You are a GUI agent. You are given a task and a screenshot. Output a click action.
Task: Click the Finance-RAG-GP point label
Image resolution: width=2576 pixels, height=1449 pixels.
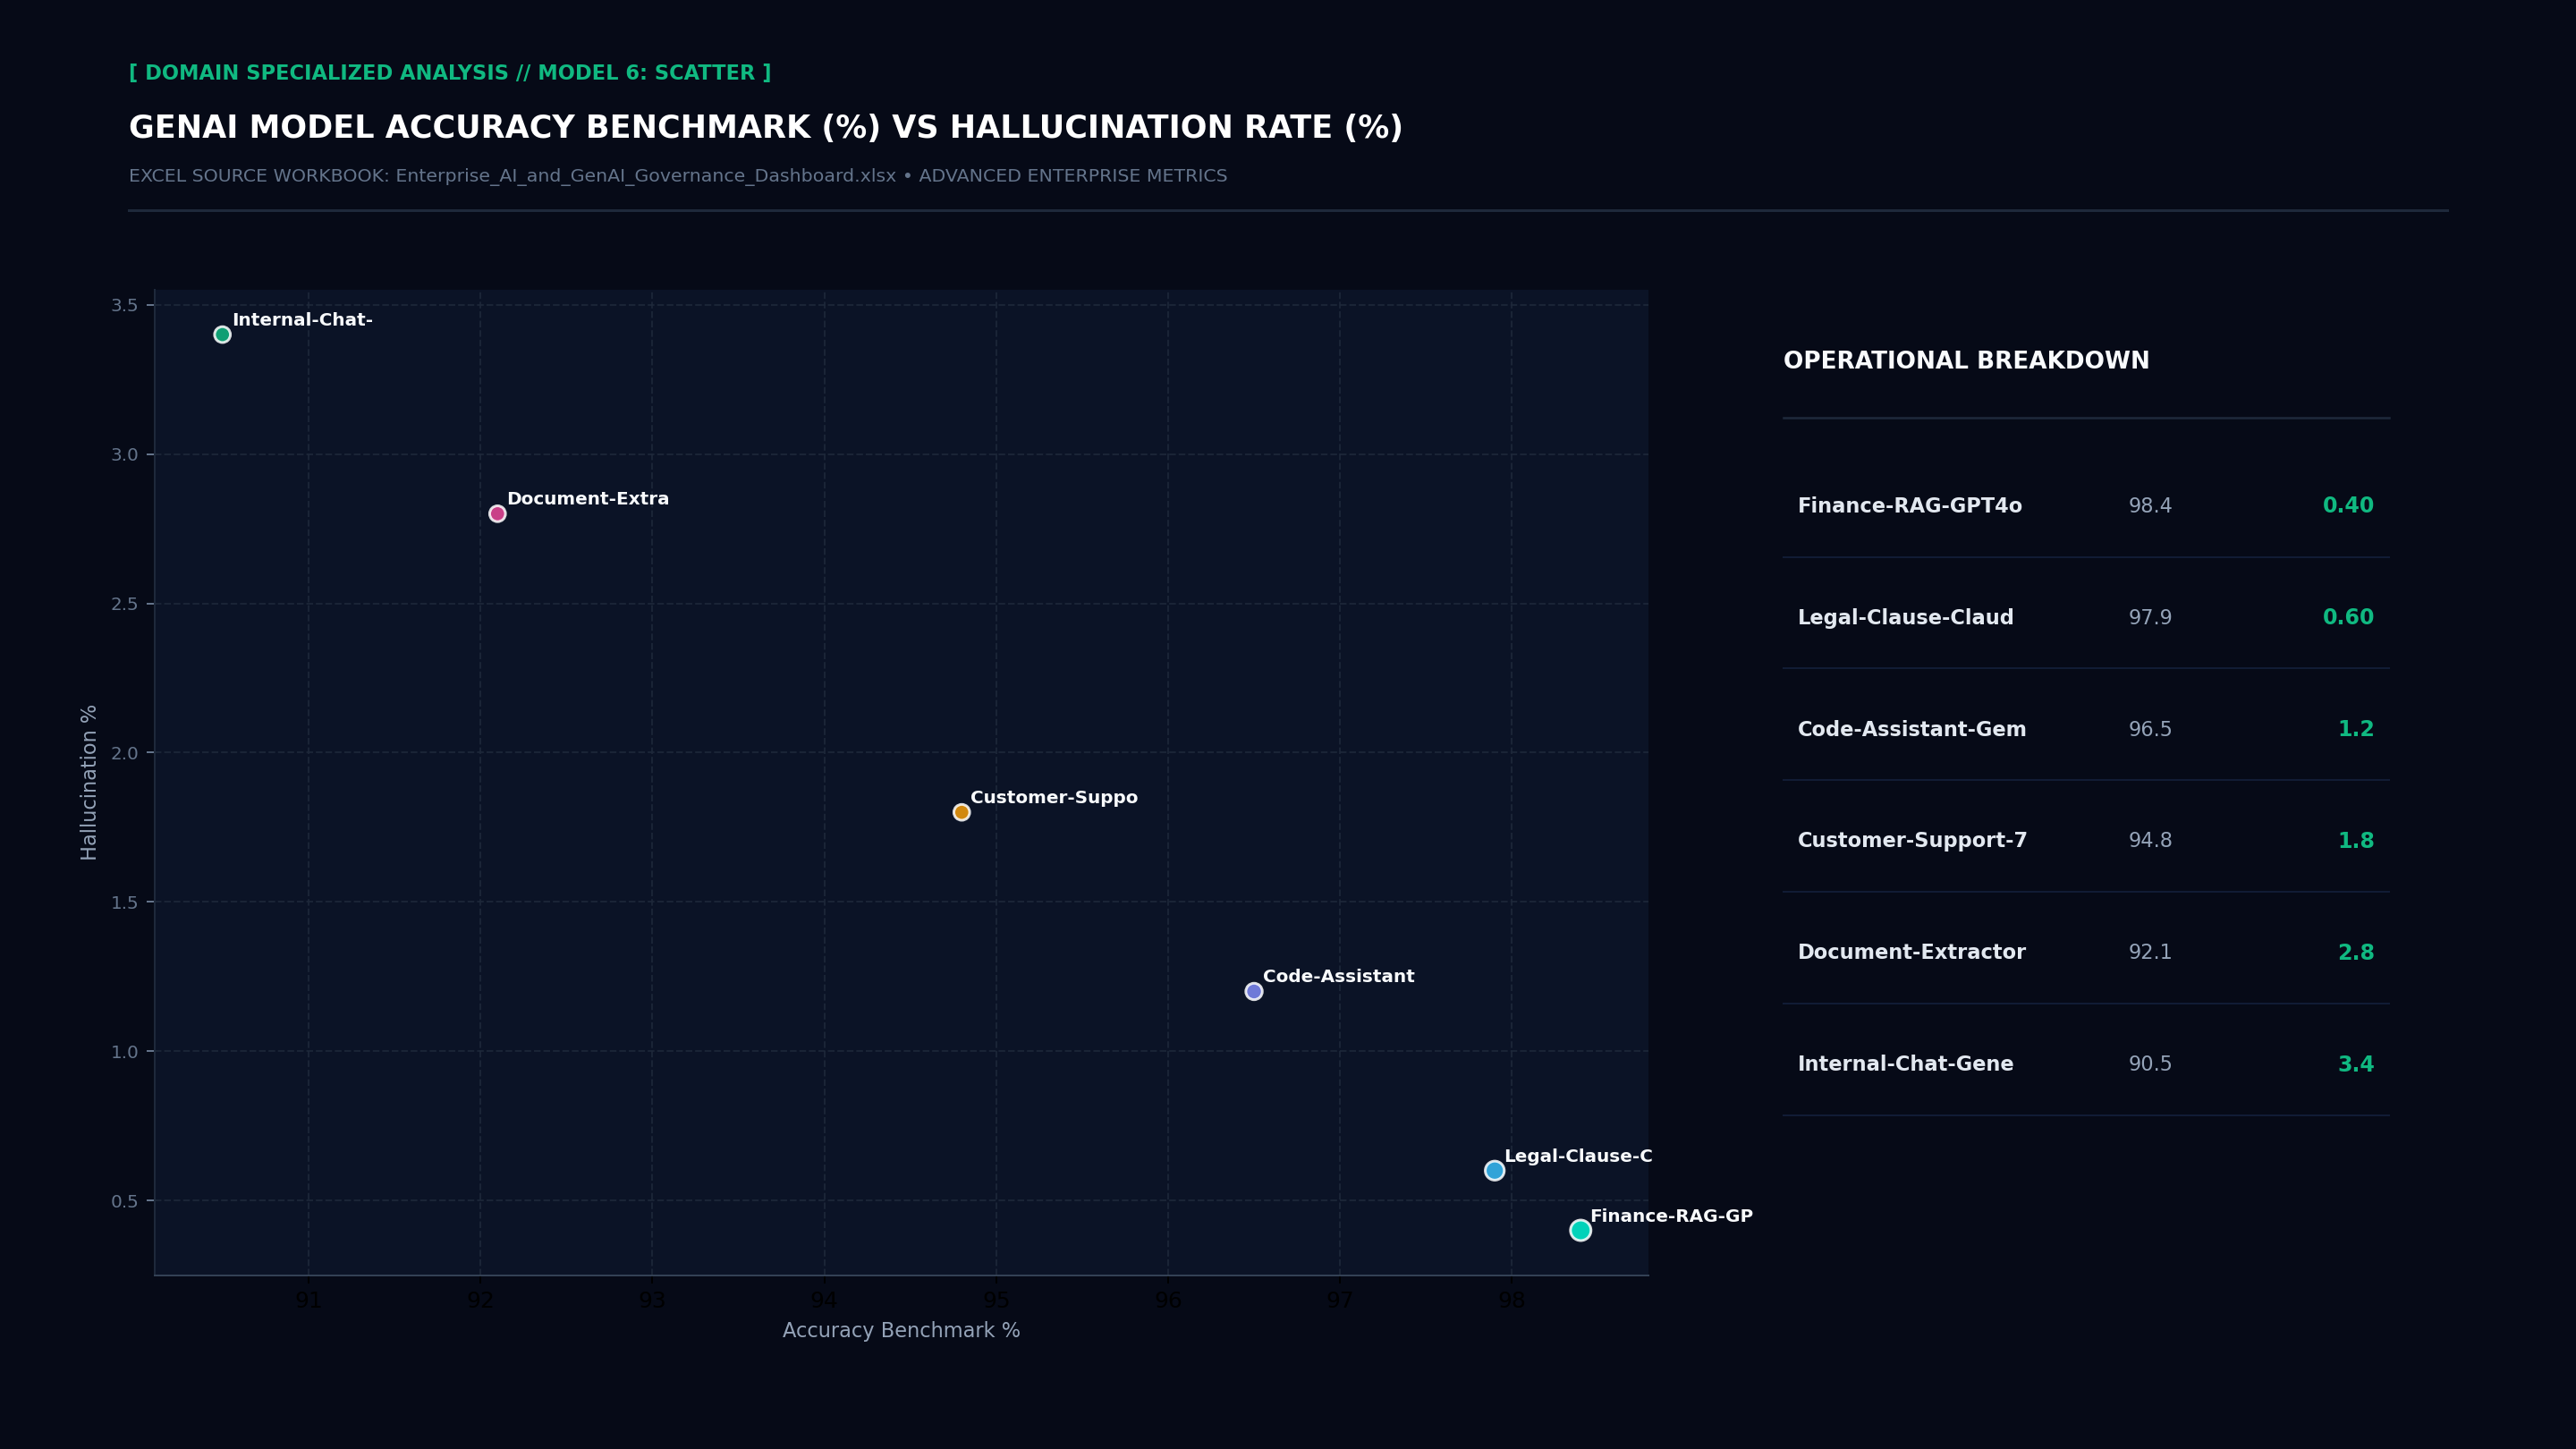(1671, 1216)
